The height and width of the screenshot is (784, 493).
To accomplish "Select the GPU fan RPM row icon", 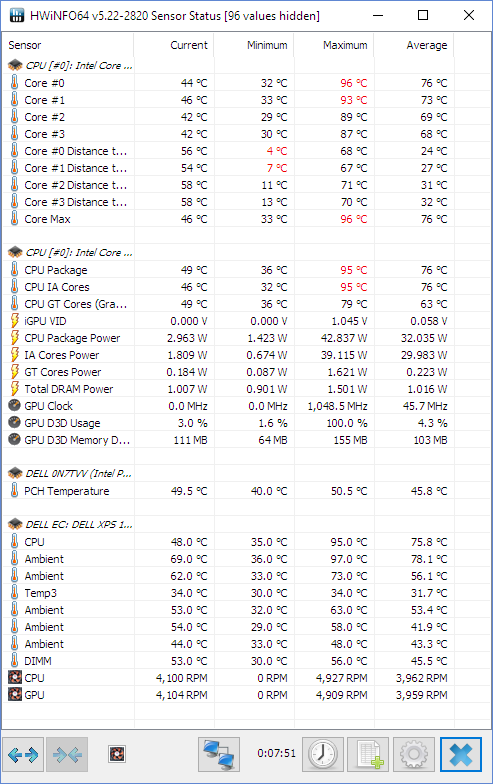I will (15, 695).
